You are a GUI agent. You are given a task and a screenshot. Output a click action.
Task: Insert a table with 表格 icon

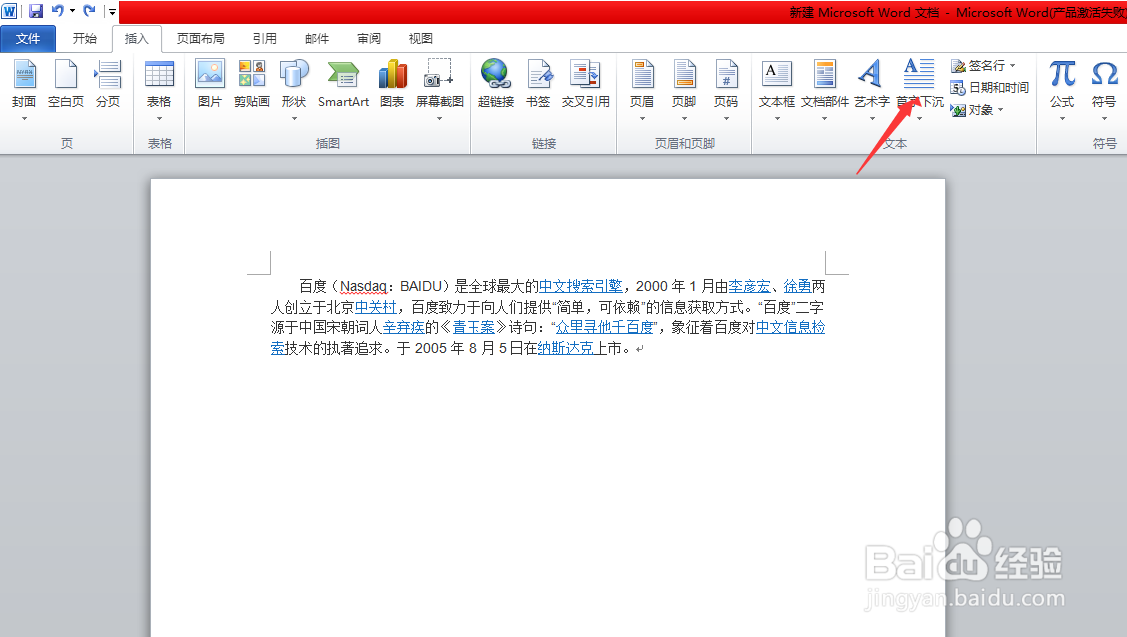159,75
